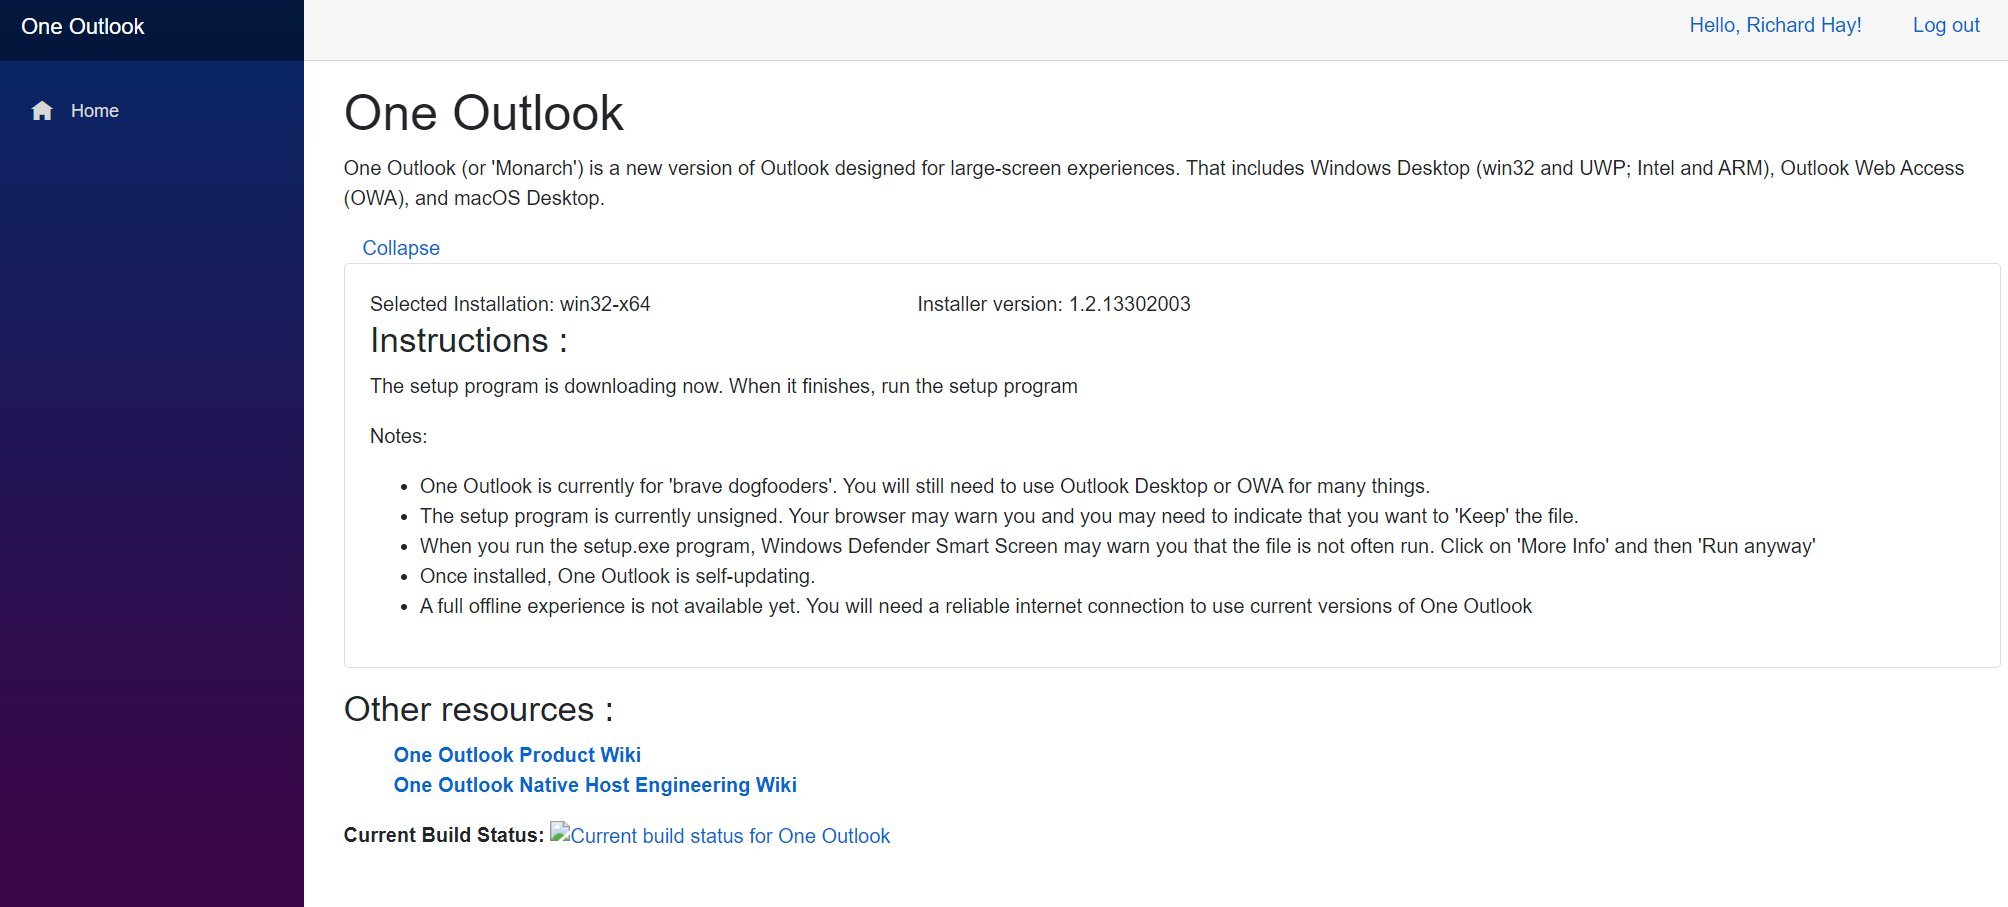Click the broken build status image icon

[560, 833]
